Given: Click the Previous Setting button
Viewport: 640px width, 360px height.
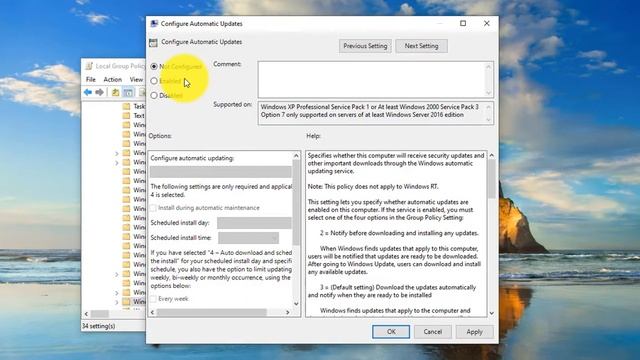Looking at the screenshot, I should pyautogui.click(x=365, y=46).
